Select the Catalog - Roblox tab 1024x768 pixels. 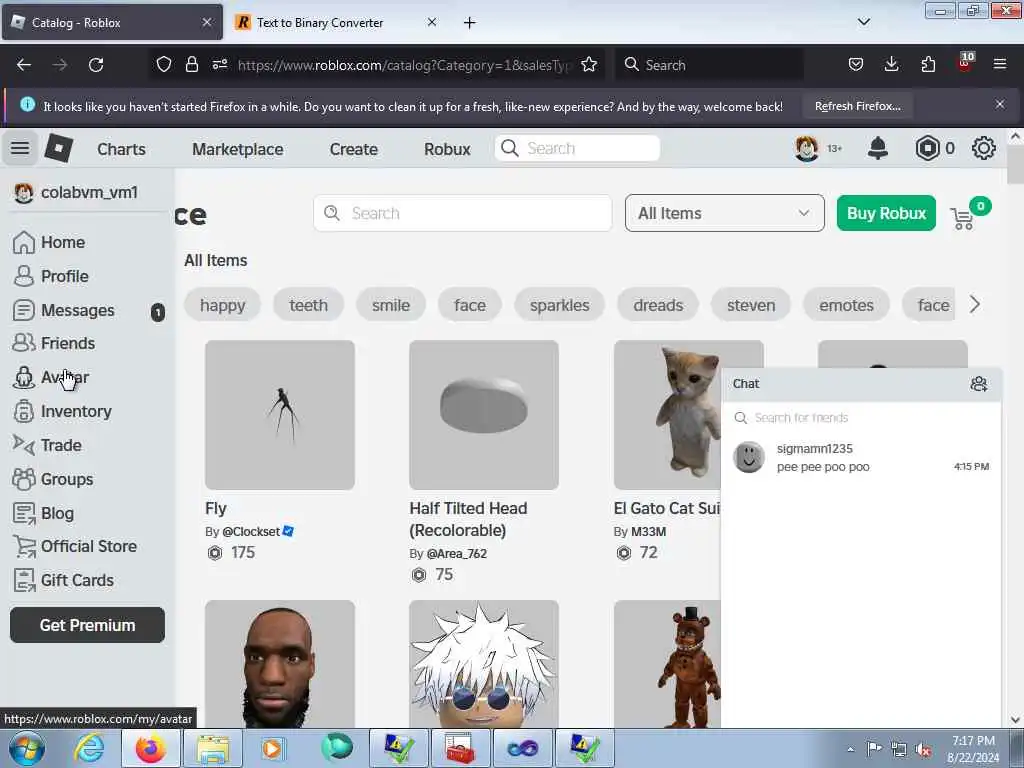click(112, 23)
